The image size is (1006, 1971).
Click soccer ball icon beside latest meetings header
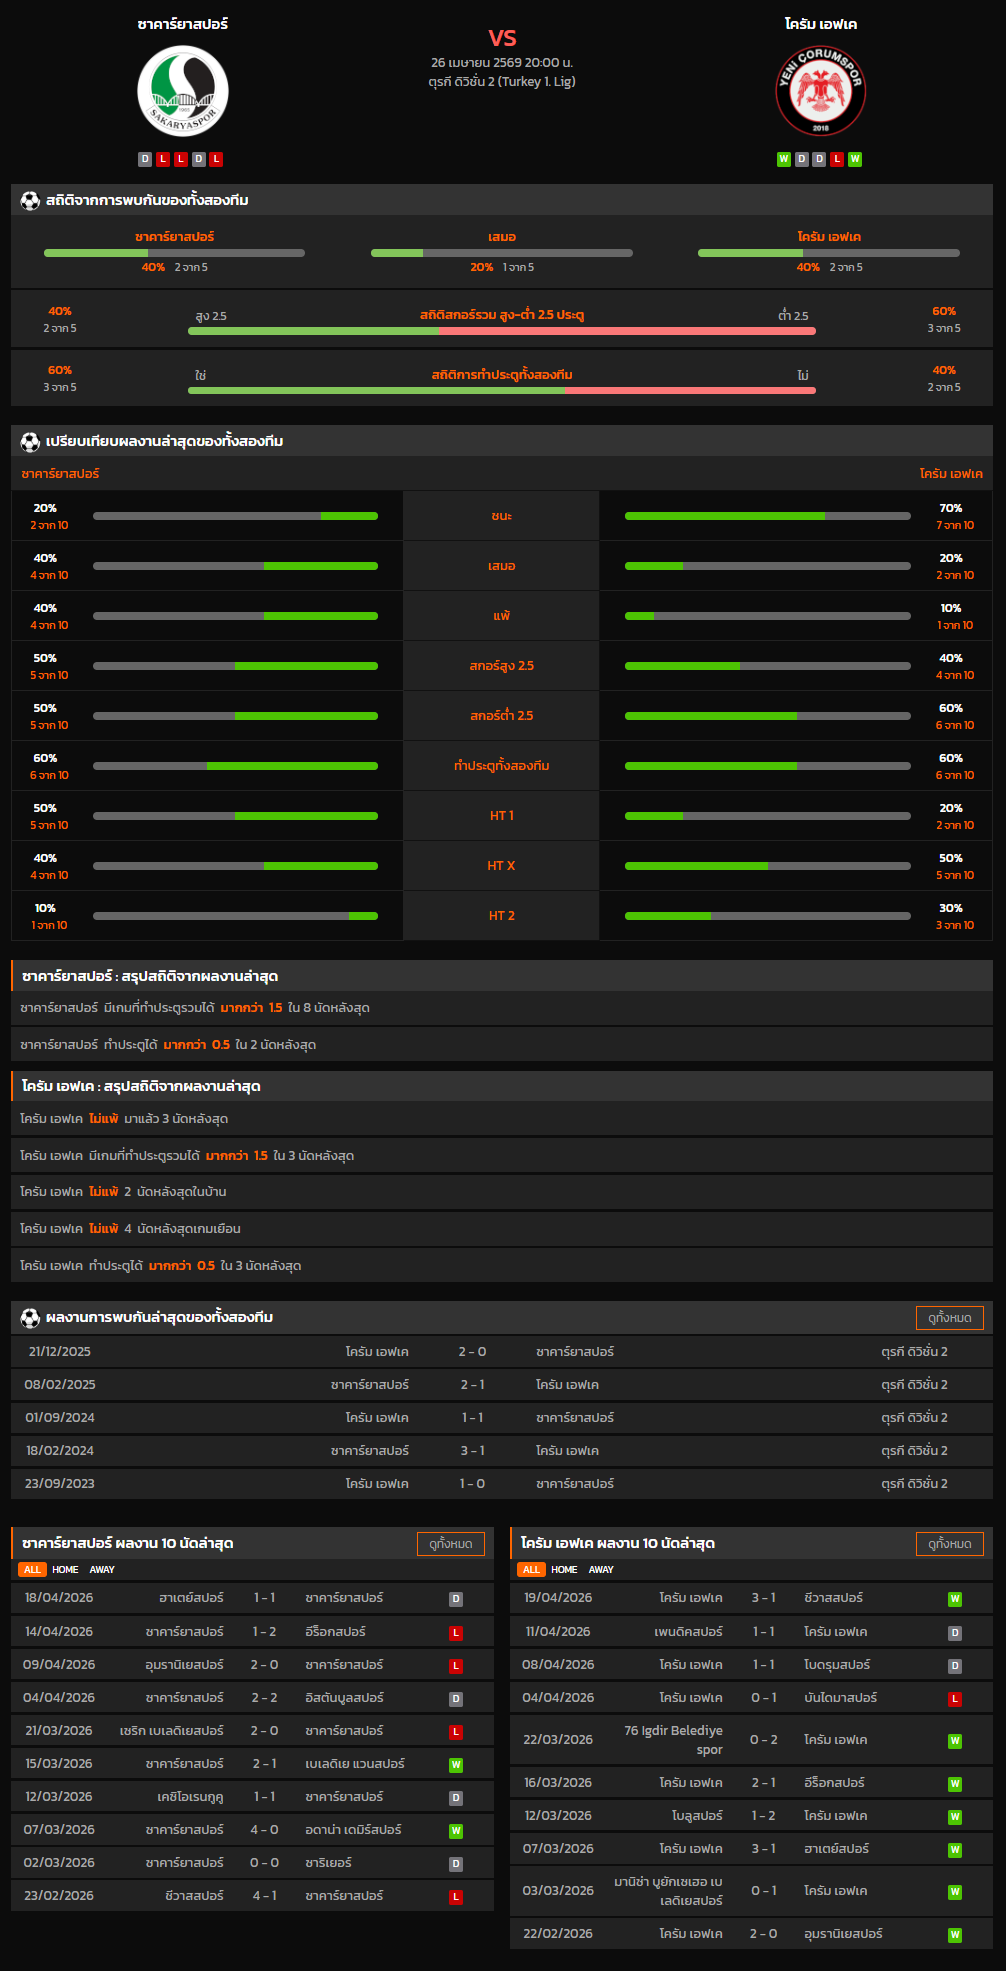[30, 1317]
